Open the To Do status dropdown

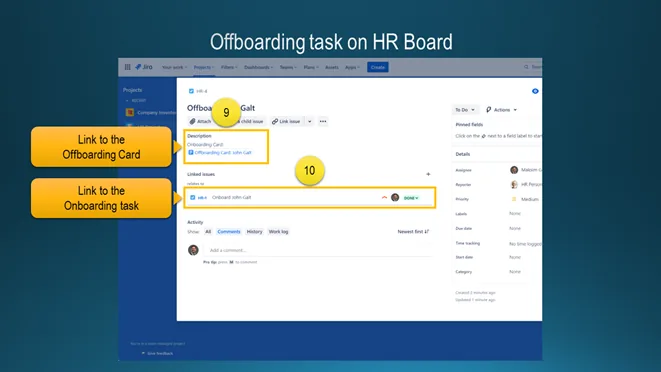465,110
